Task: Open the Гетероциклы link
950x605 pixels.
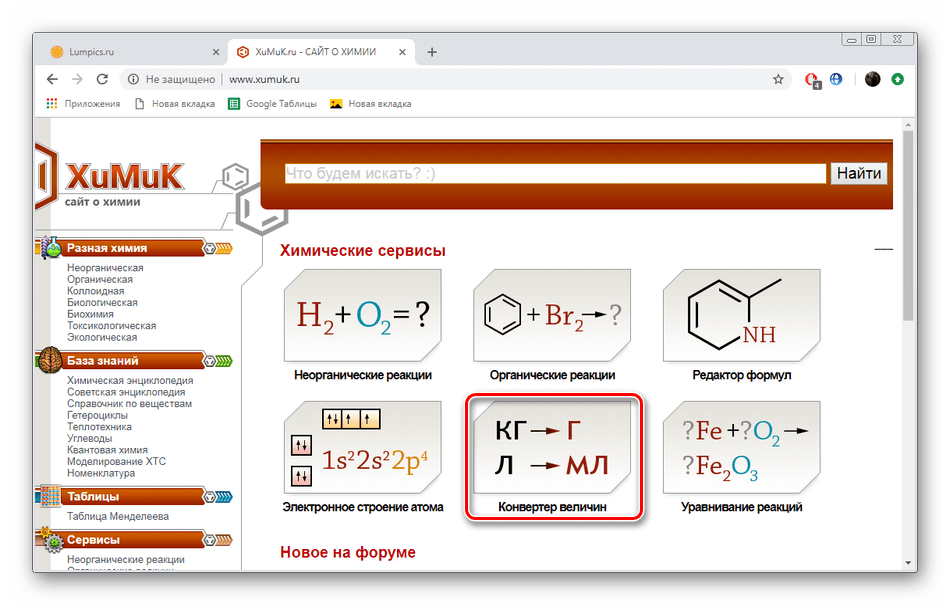Action: pyautogui.click(x=97, y=415)
